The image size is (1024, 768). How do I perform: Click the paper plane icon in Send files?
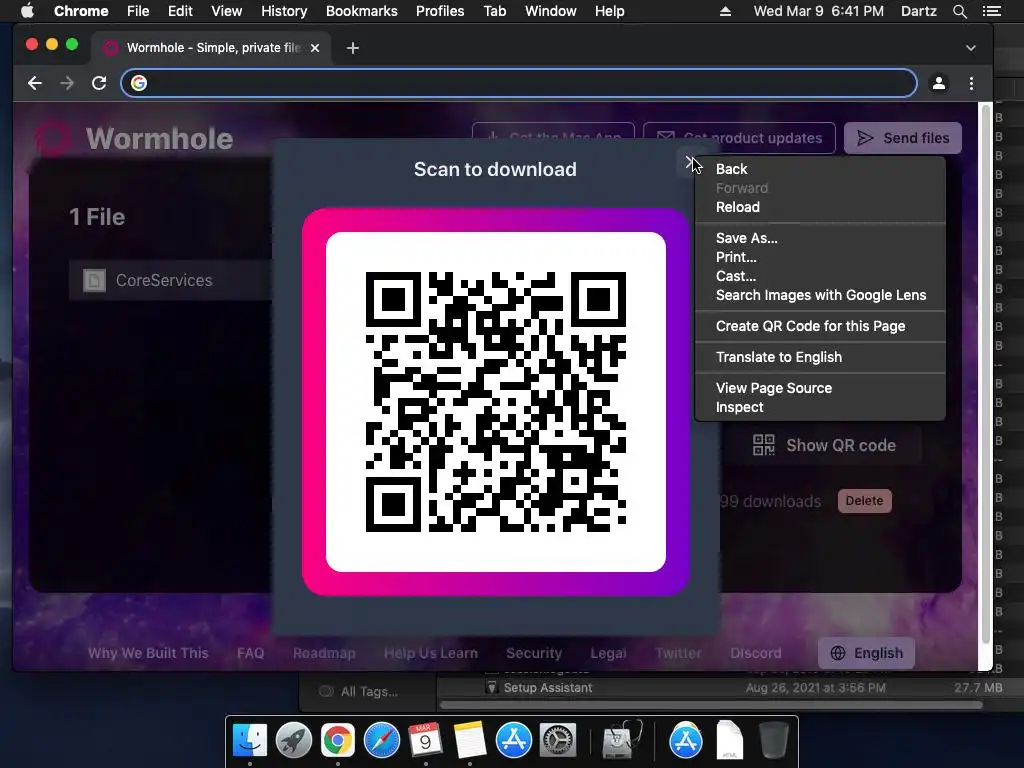pos(865,138)
